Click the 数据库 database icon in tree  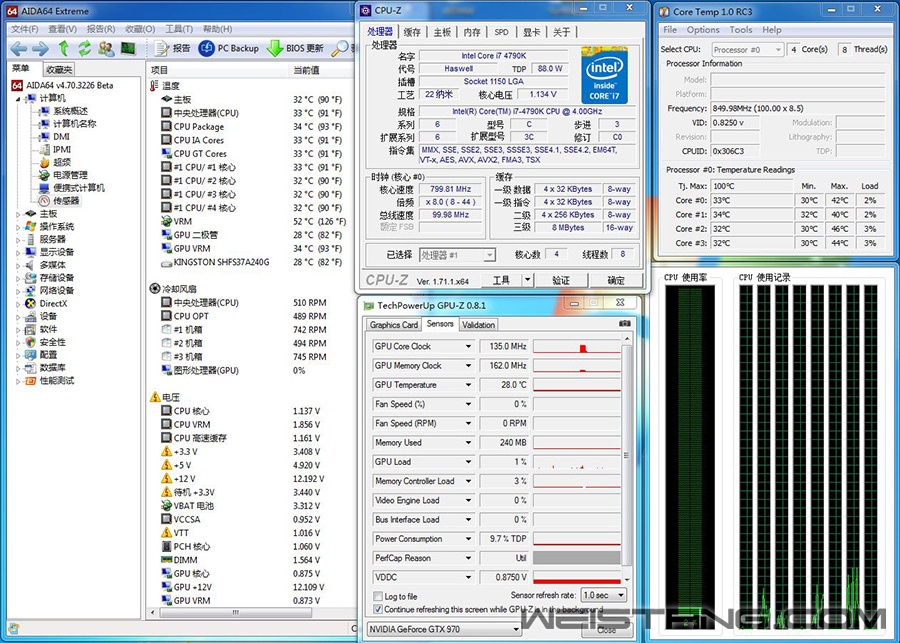tap(31, 367)
